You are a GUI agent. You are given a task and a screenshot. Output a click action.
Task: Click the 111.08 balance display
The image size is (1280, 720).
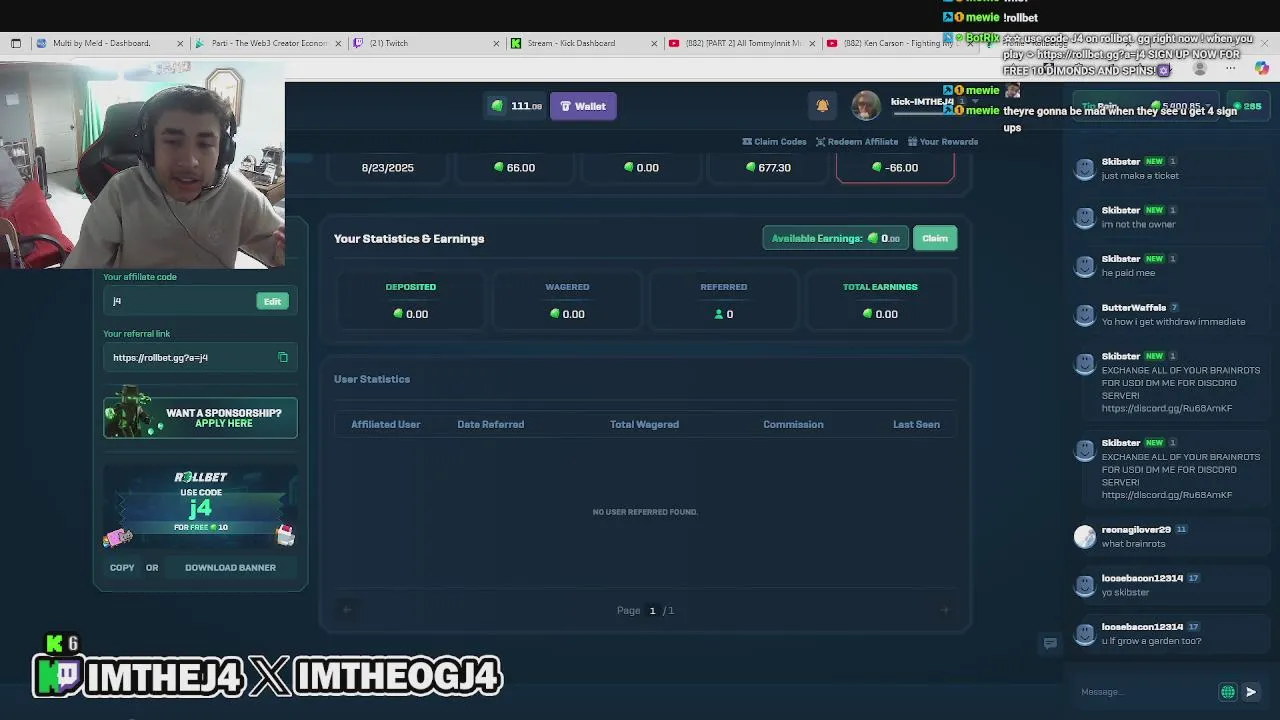[x=517, y=106]
